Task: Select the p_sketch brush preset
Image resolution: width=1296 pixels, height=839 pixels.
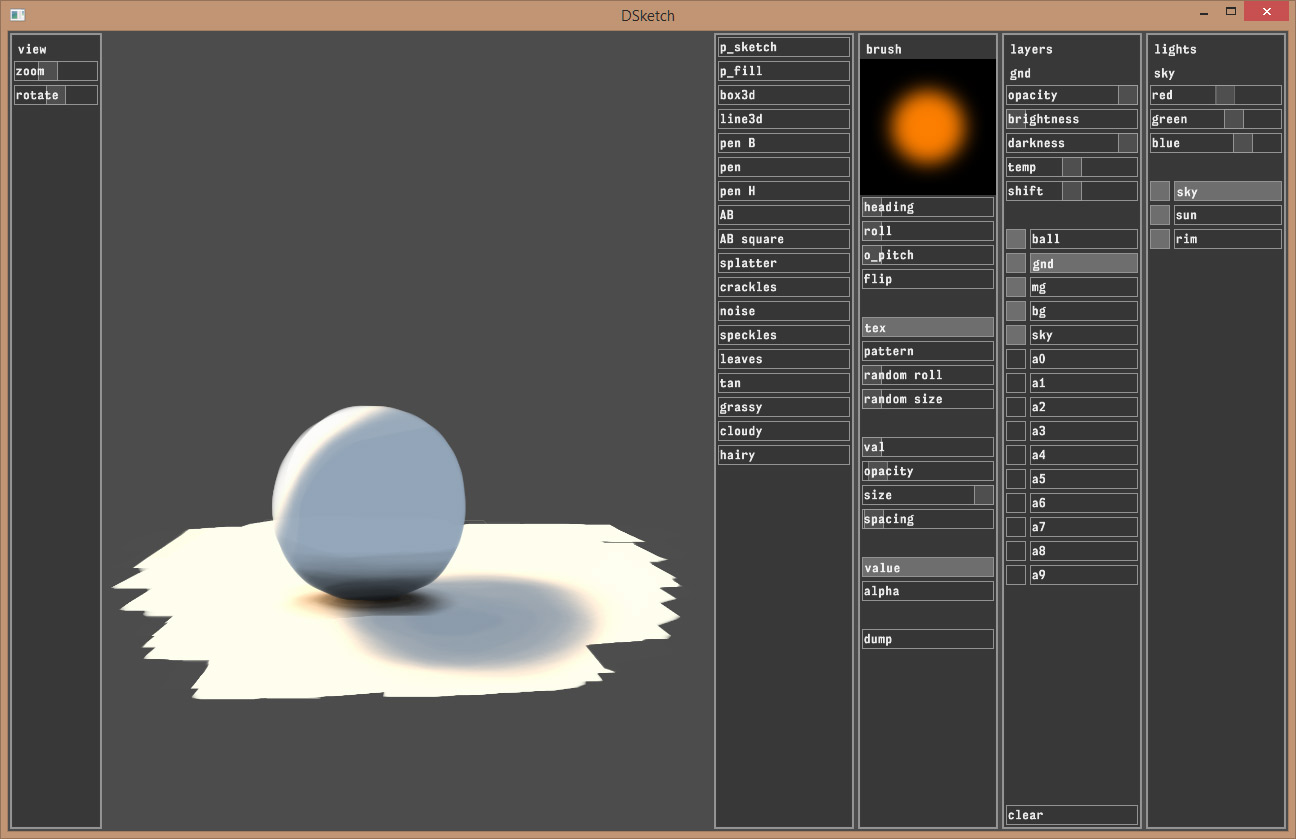Action: click(x=783, y=47)
